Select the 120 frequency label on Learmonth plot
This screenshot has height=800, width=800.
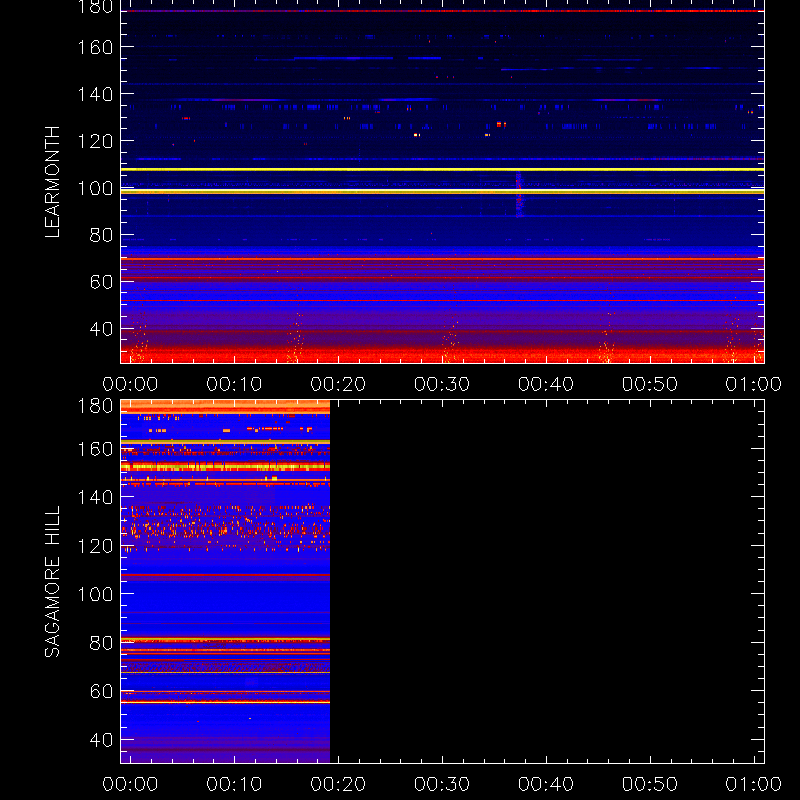(95, 141)
